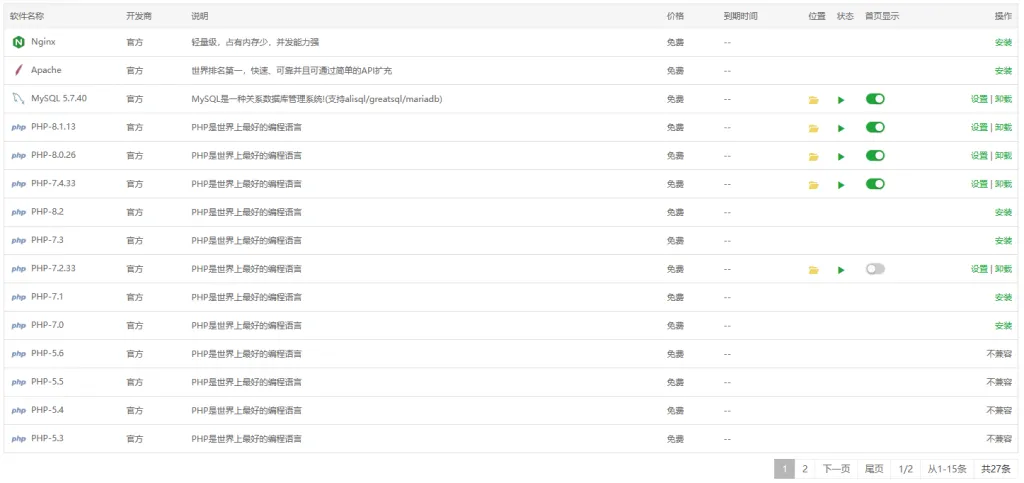Screen dimensions: 1024x483
Task: Open the MySQL 5.7.40 folder location icon
Action: tap(813, 100)
